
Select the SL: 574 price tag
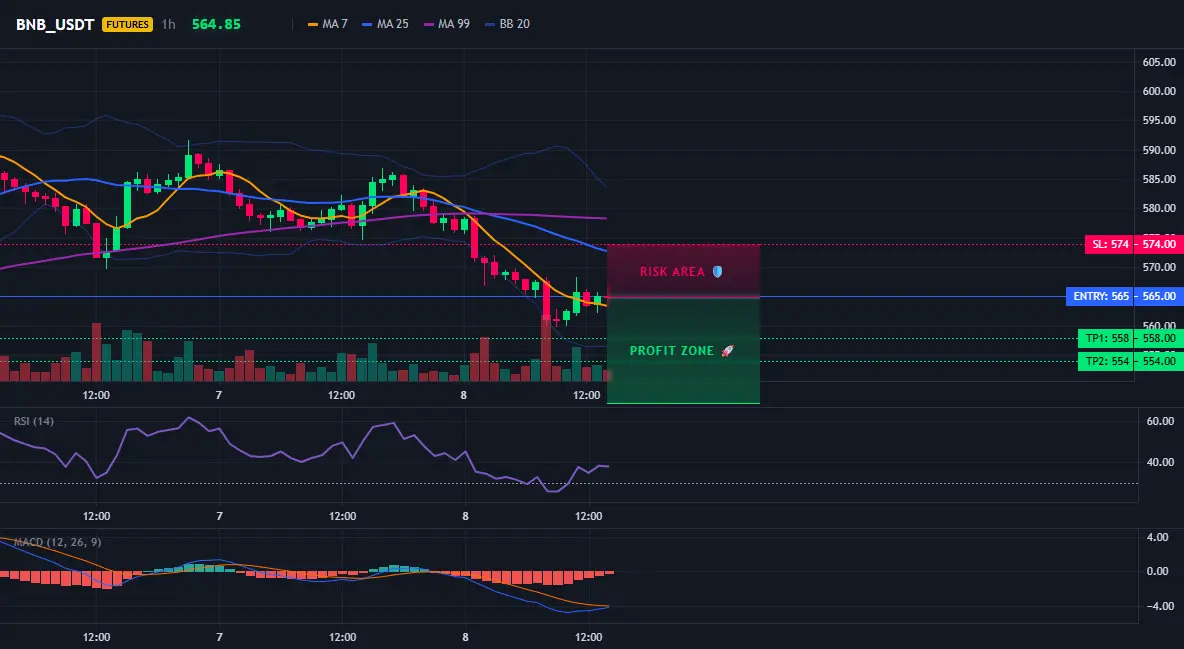coord(1110,244)
